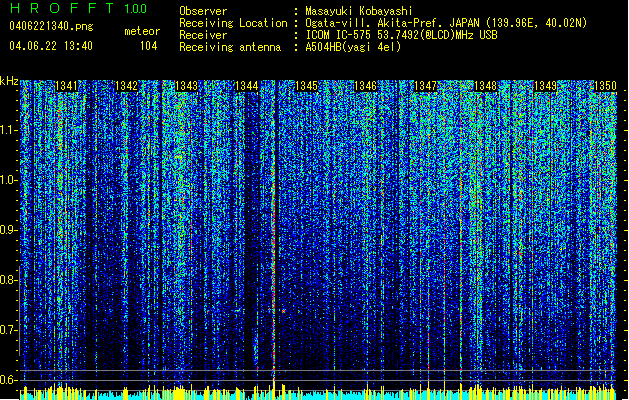629x400 pixels.
Task: Click time marker 1350
Action: 605,86
